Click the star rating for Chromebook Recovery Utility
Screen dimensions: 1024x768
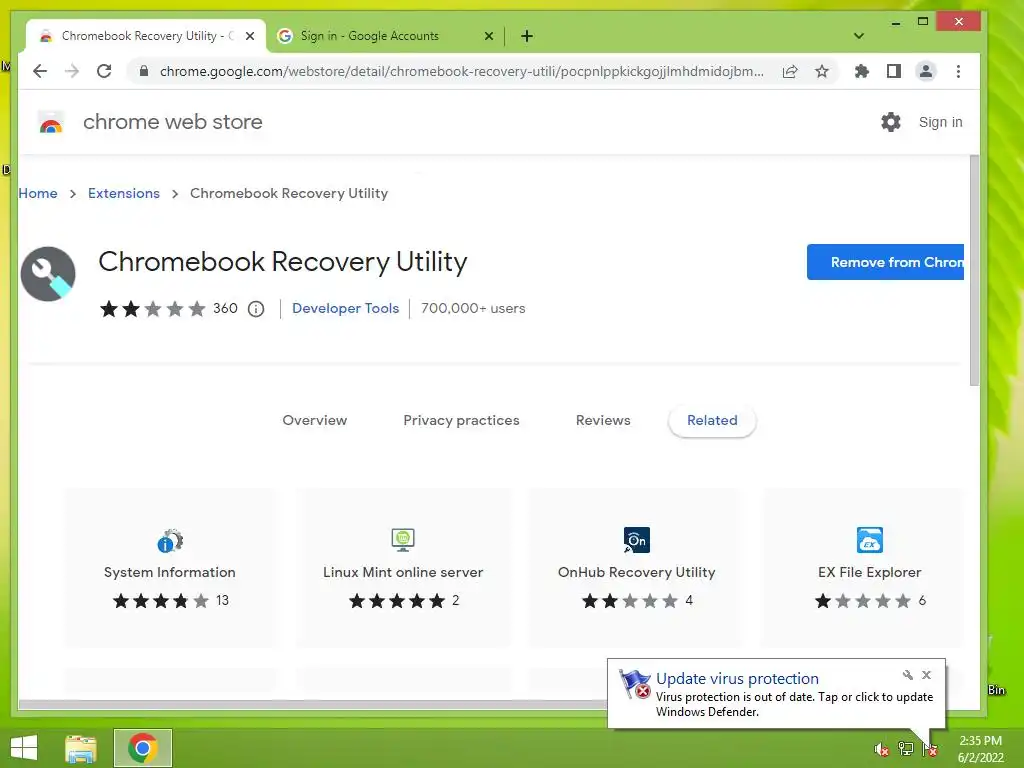[x=152, y=308]
